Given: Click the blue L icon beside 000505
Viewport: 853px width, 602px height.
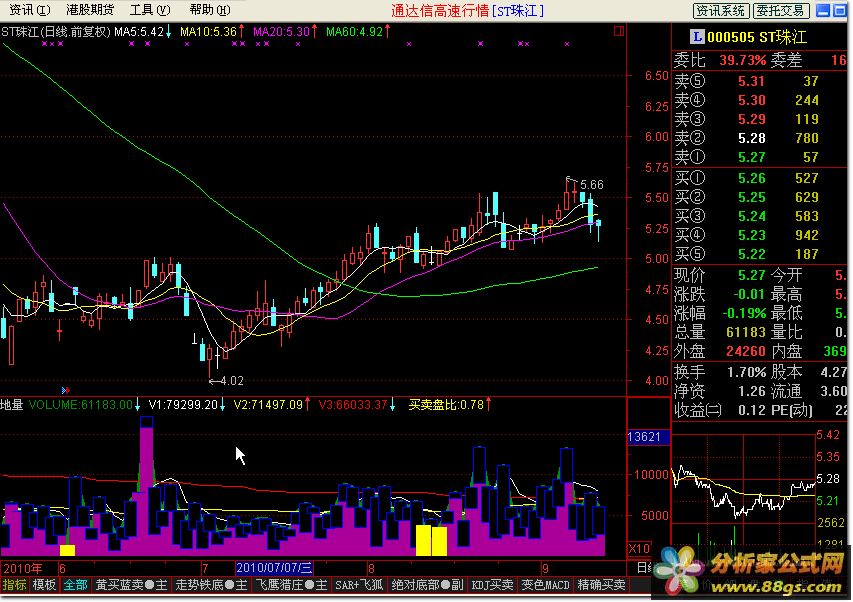Looking at the screenshot, I should tap(697, 37).
